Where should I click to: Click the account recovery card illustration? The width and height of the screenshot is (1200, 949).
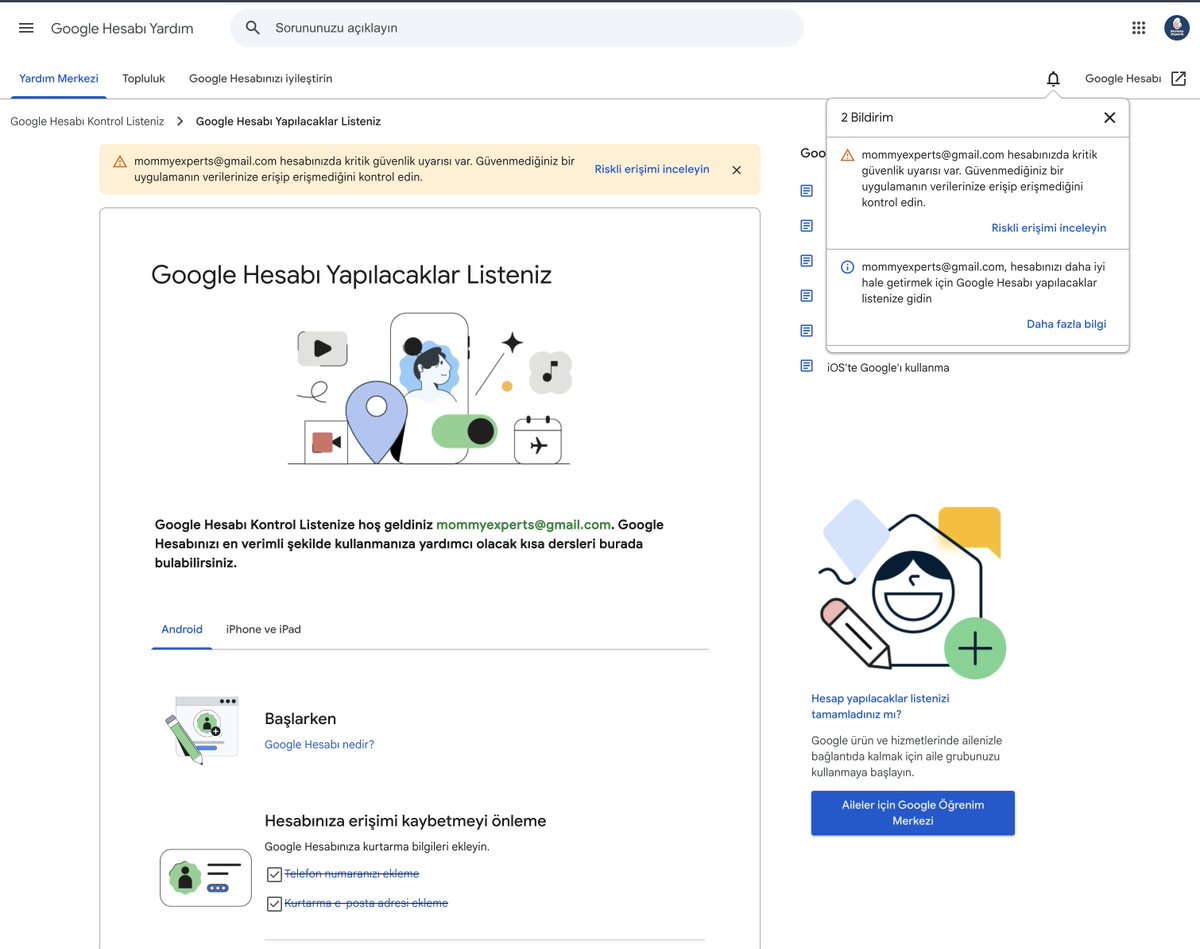pyautogui.click(x=206, y=877)
